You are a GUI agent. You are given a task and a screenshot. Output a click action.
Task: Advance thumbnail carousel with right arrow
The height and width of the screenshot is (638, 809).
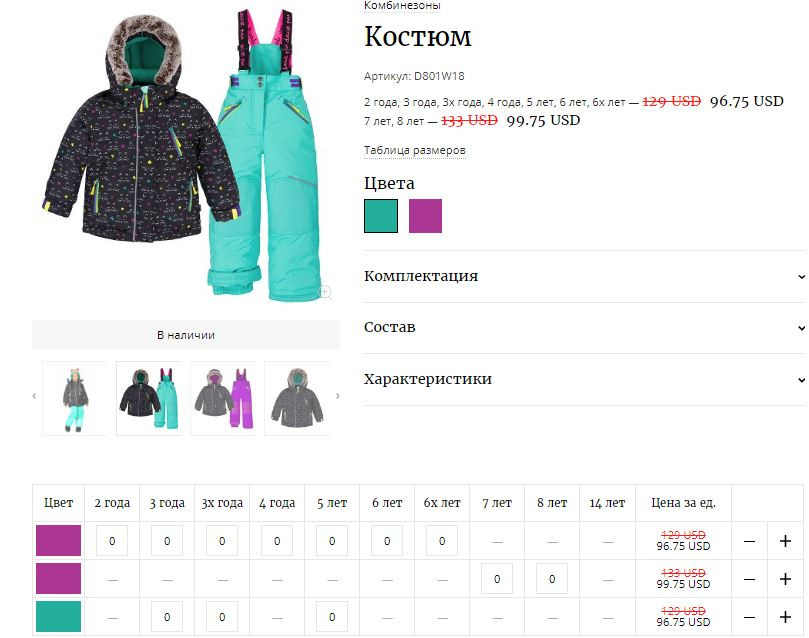(x=337, y=396)
